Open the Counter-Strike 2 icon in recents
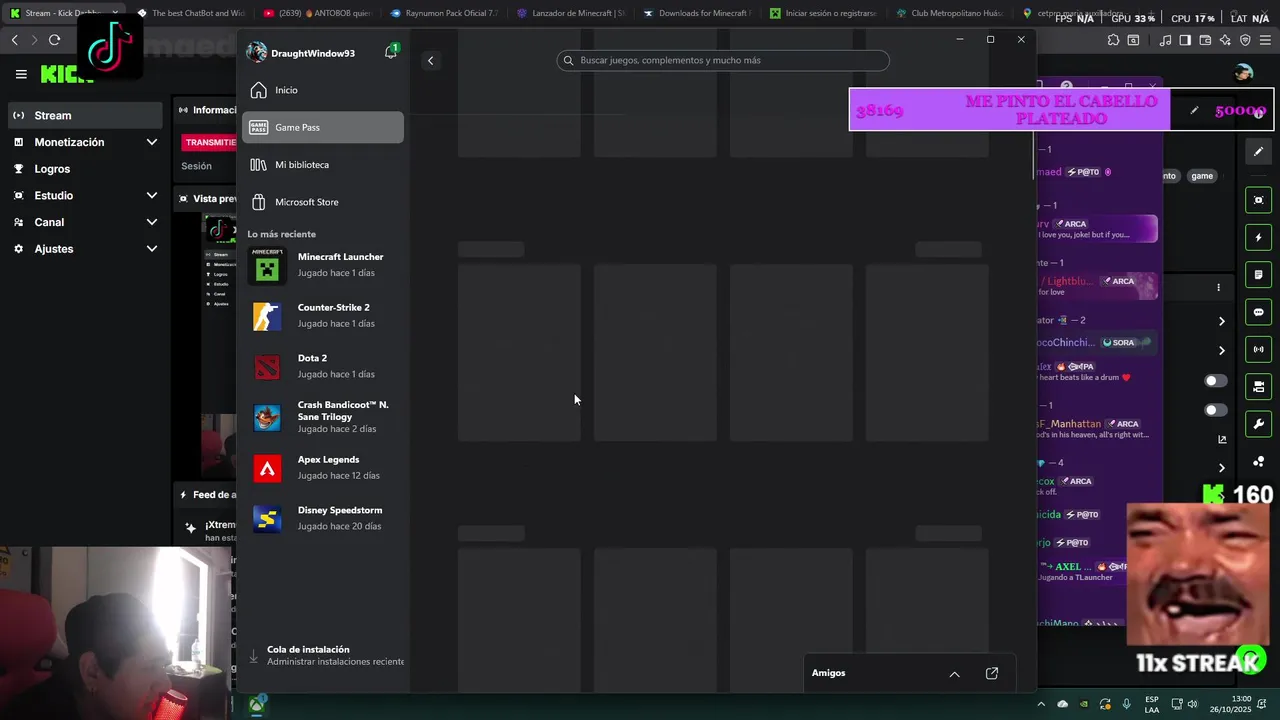Image resolution: width=1280 pixels, height=720 pixels. (x=267, y=316)
